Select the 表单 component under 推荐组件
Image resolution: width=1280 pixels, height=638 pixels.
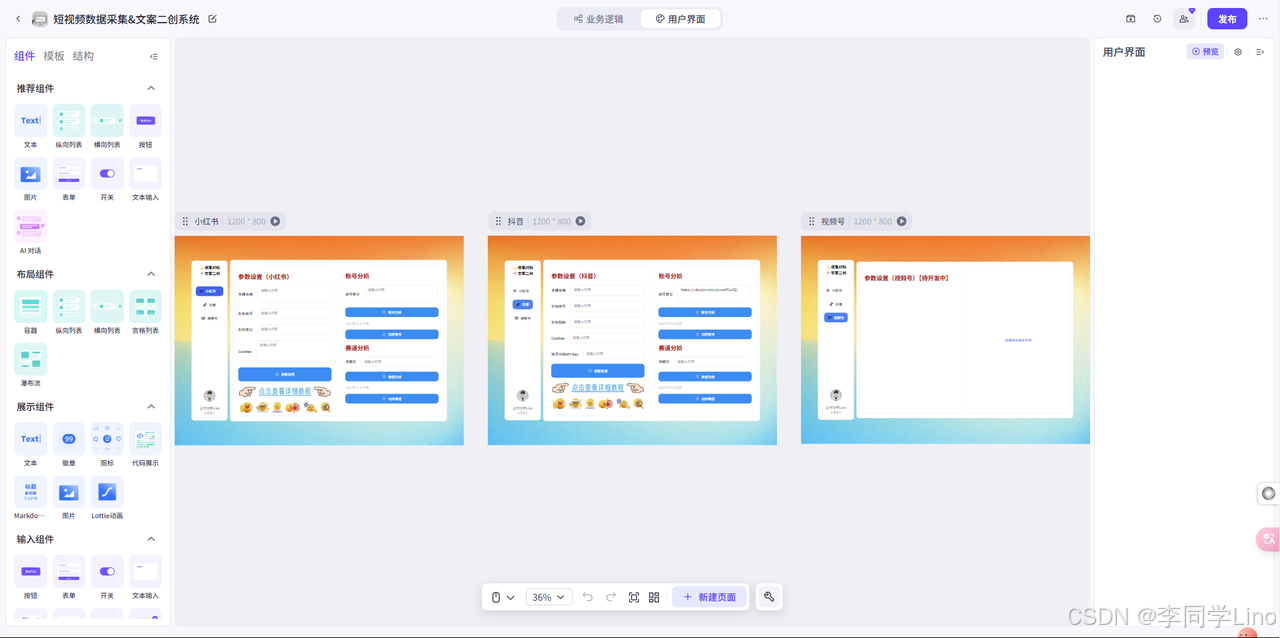click(69, 180)
